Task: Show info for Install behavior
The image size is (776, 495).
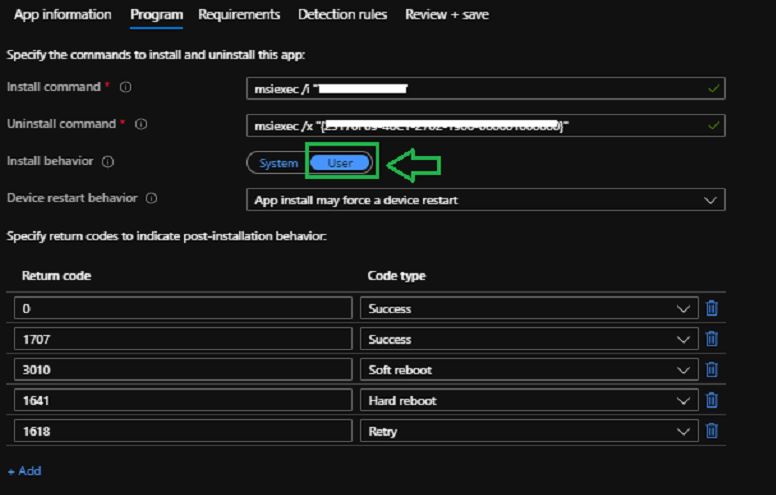Action: point(108,162)
